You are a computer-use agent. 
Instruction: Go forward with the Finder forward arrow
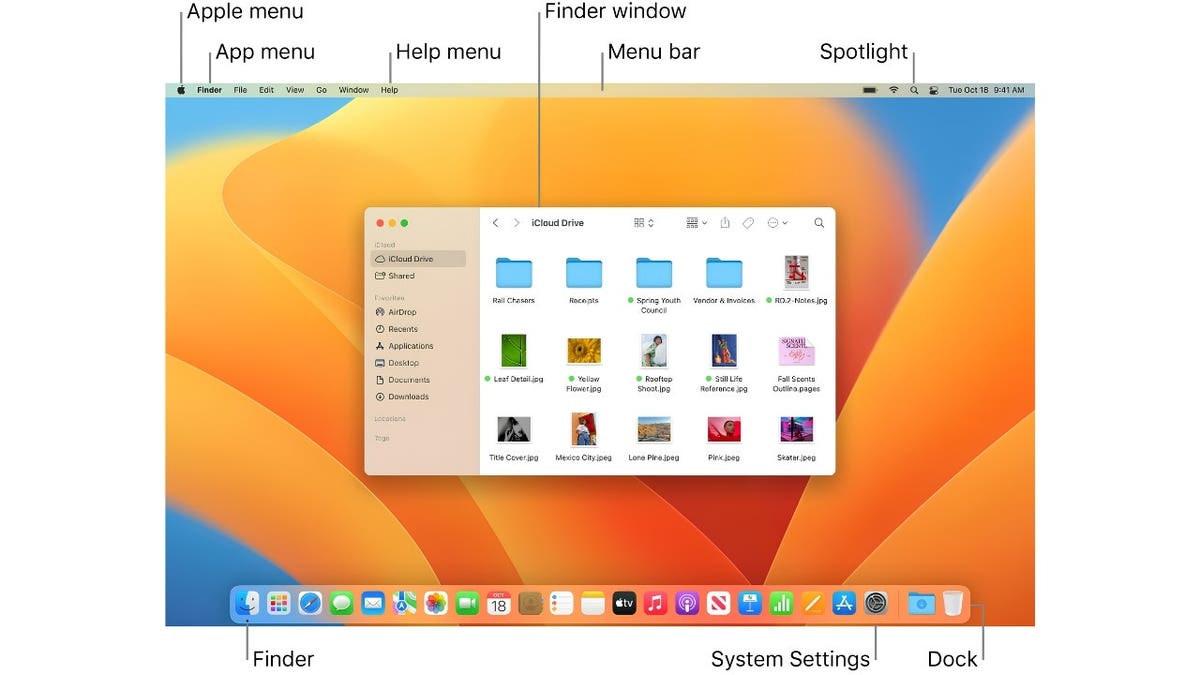516,223
